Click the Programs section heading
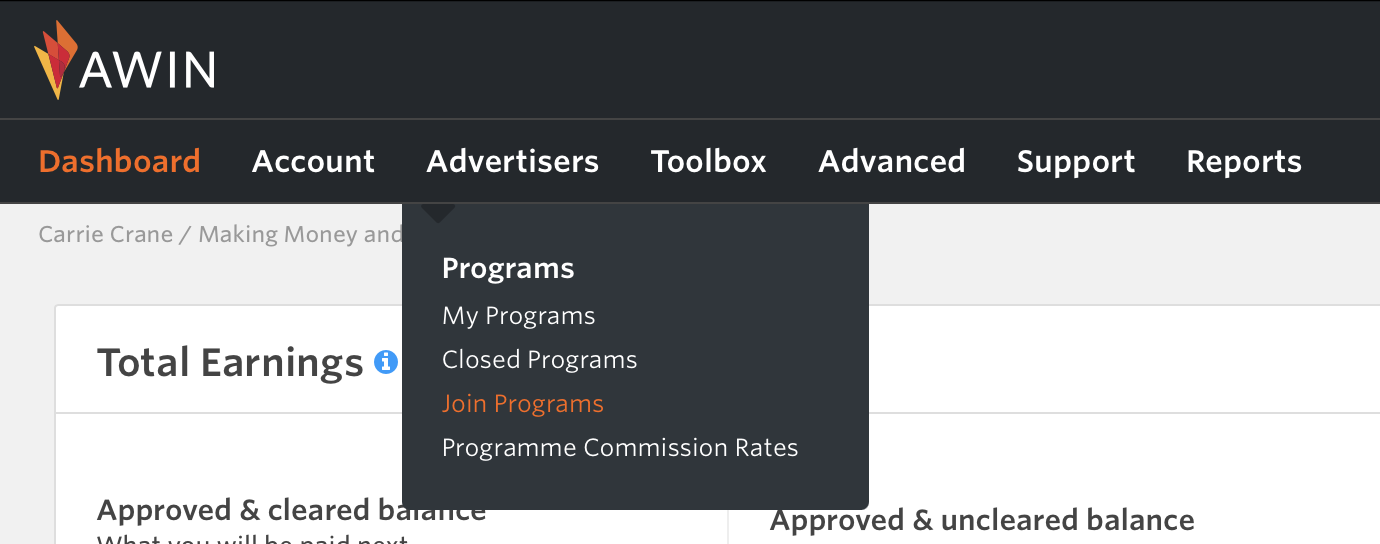The height and width of the screenshot is (544, 1380). pyautogui.click(x=508, y=269)
